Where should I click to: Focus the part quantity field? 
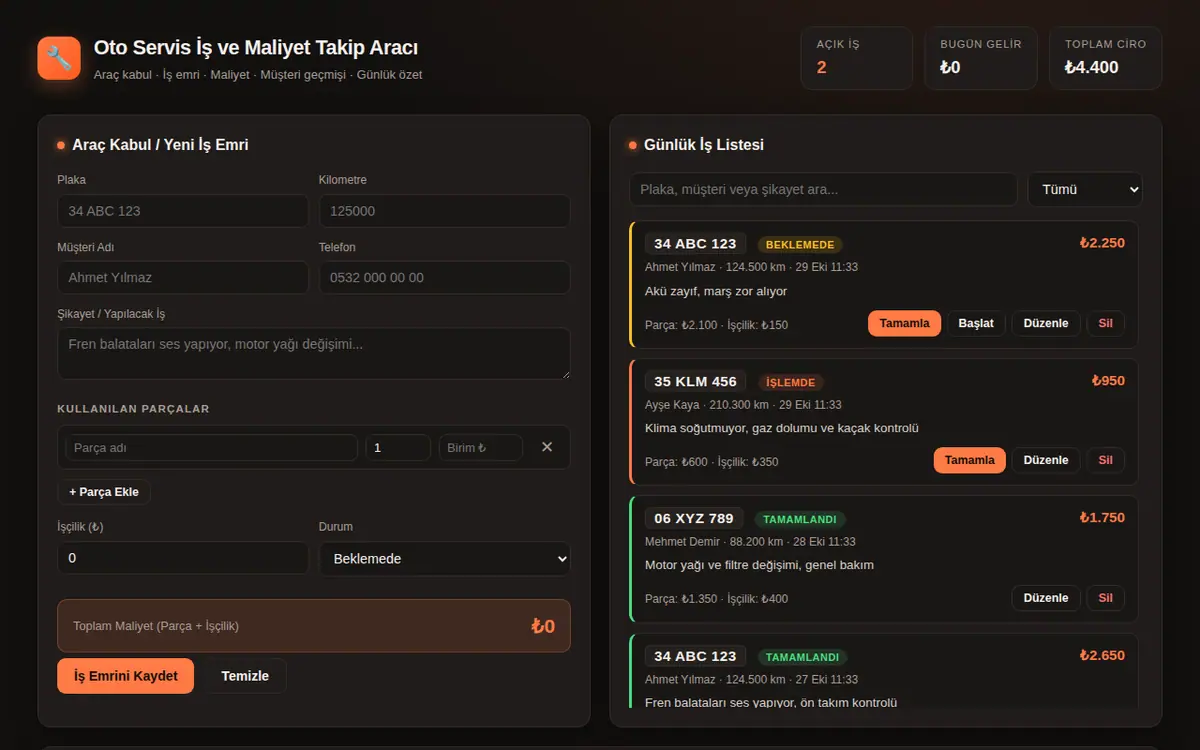pos(398,448)
